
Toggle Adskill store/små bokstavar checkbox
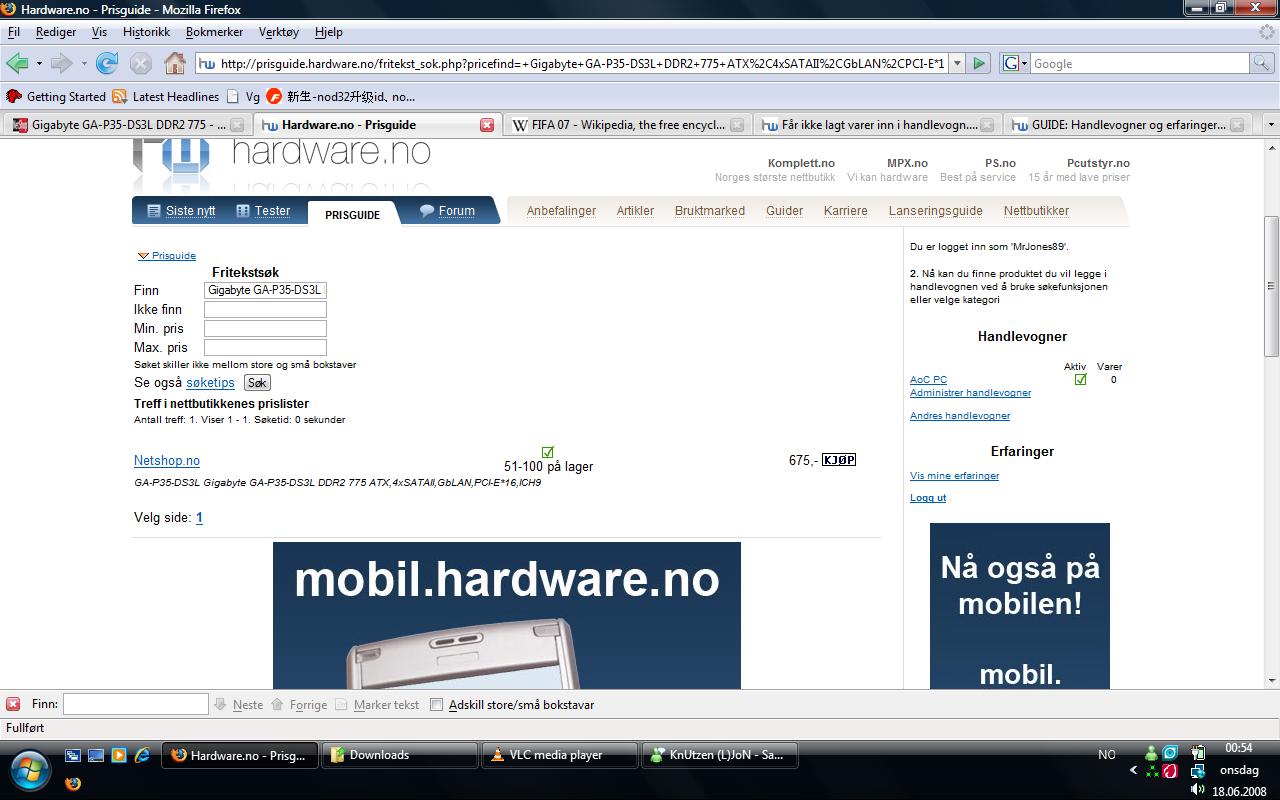point(436,704)
